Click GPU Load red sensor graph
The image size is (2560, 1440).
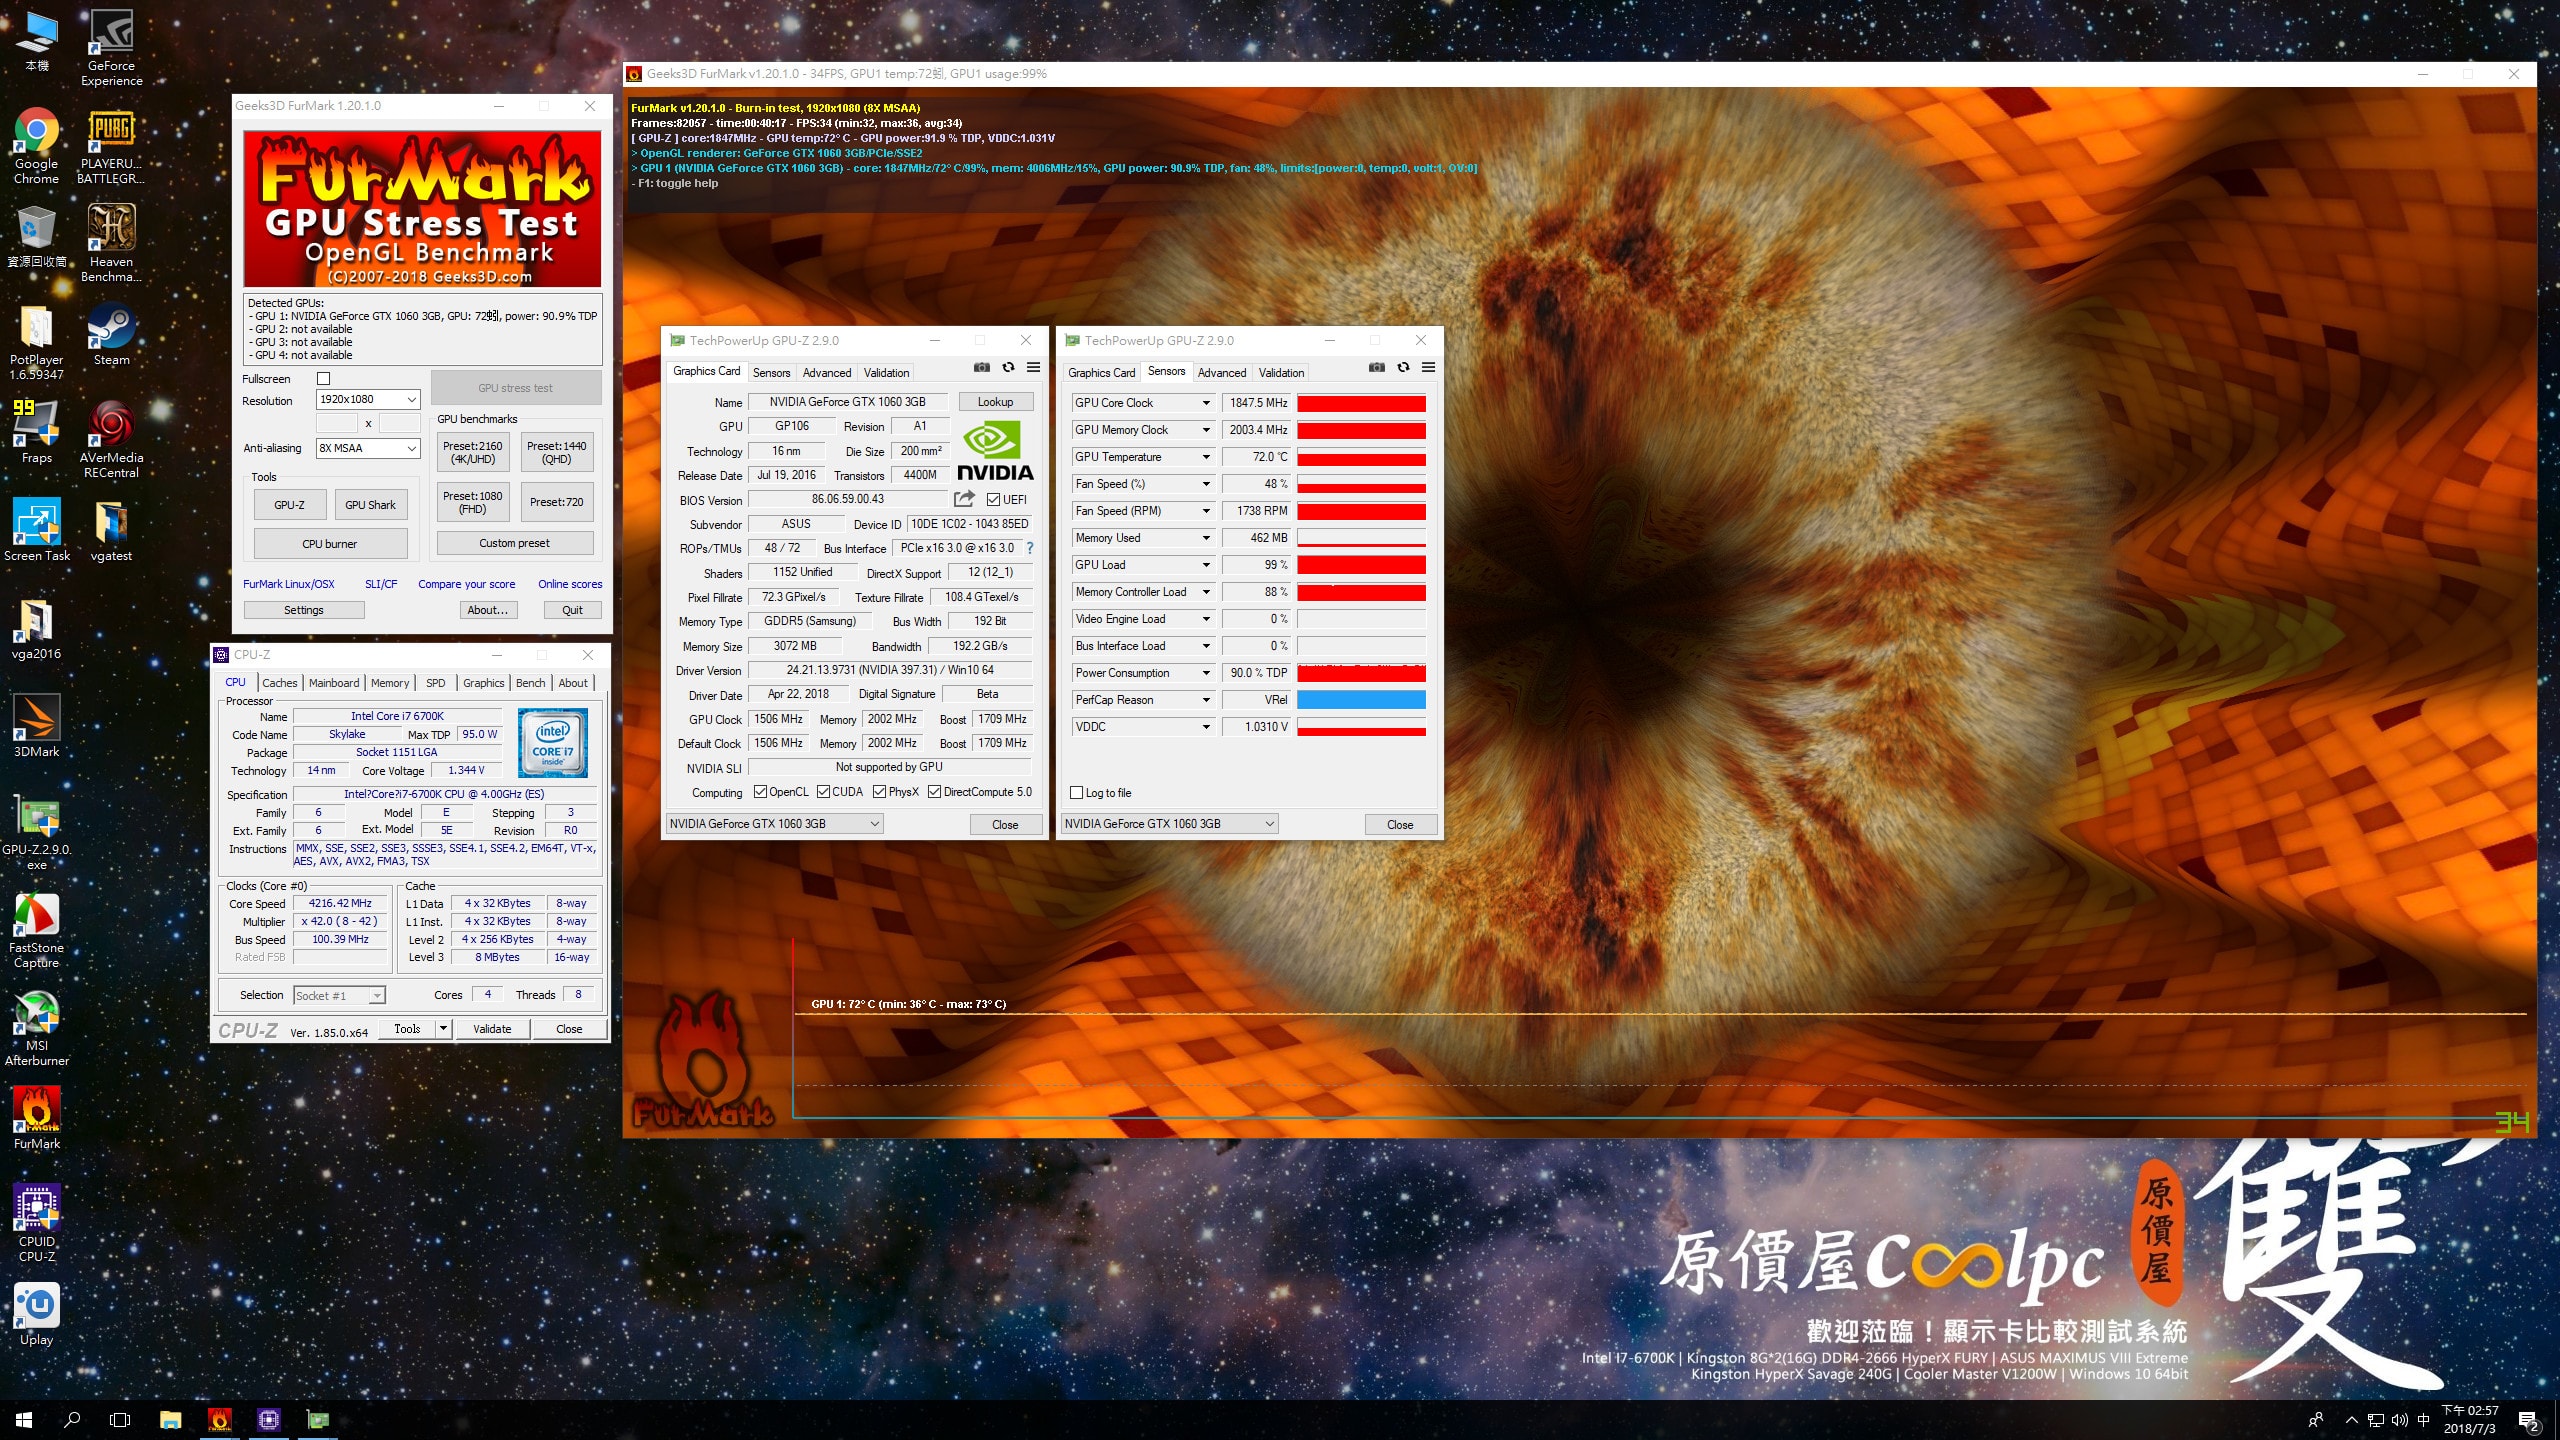(x=1361, y=565)
